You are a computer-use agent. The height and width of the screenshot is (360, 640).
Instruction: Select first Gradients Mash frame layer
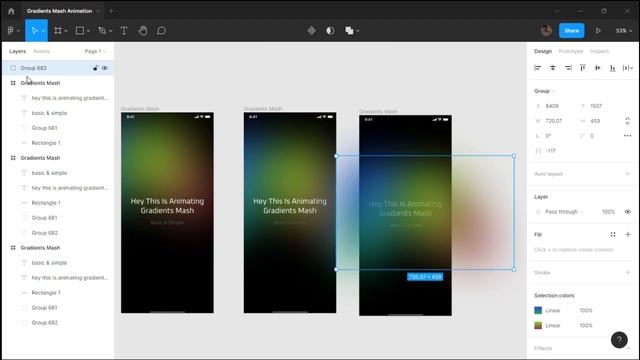pyautogui.click(x=58, y=83)
